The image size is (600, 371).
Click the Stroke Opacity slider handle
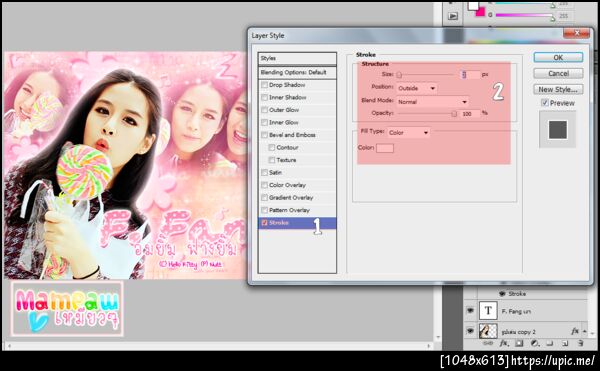(454, 114)
